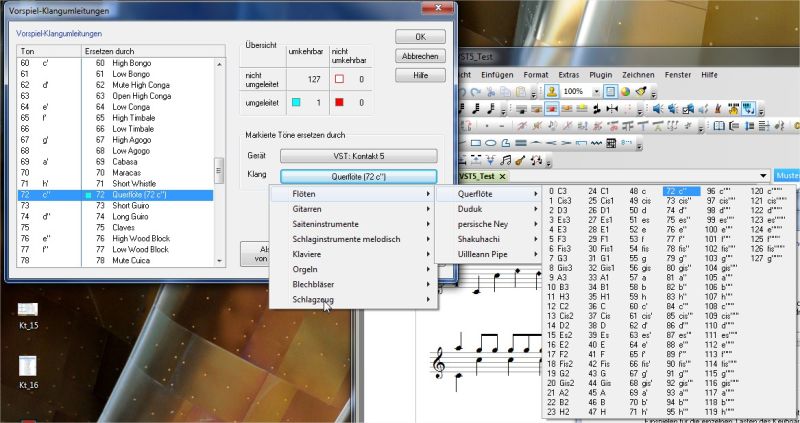
Task: Click the color wheel icon in the toolbar
Action: [624, 91]
